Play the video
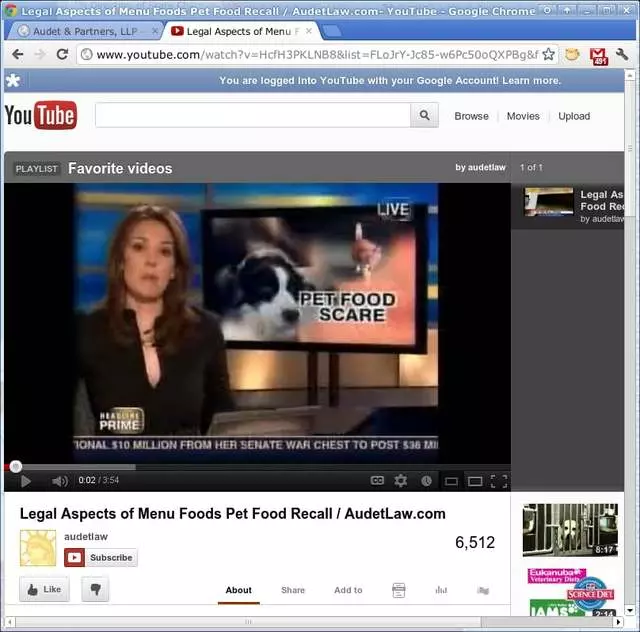This screenshot has height=632, width=640. coord(25,481)
